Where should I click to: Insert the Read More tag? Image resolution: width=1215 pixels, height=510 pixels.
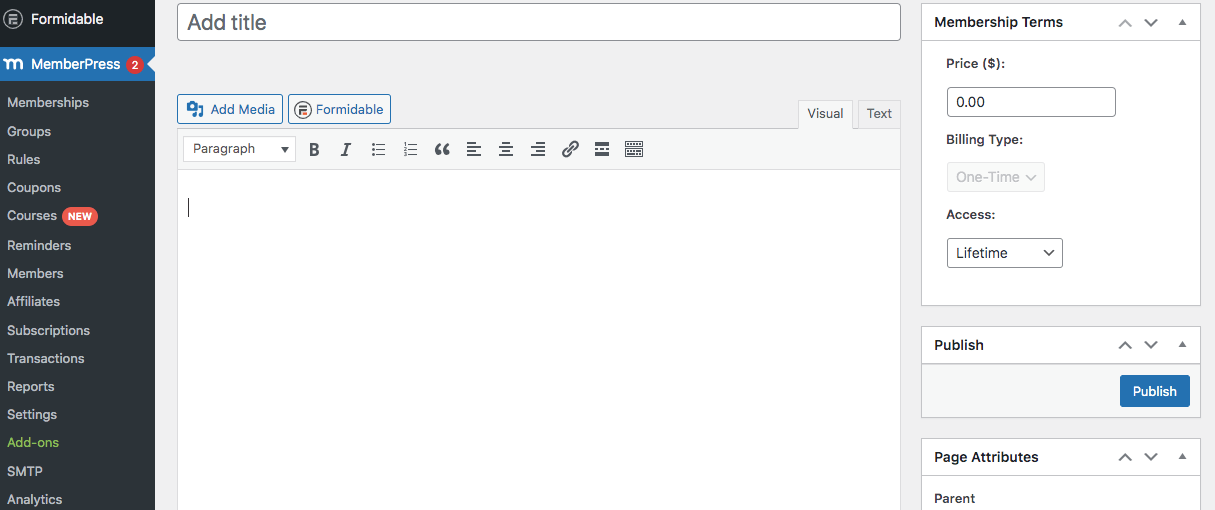[602, 149]
